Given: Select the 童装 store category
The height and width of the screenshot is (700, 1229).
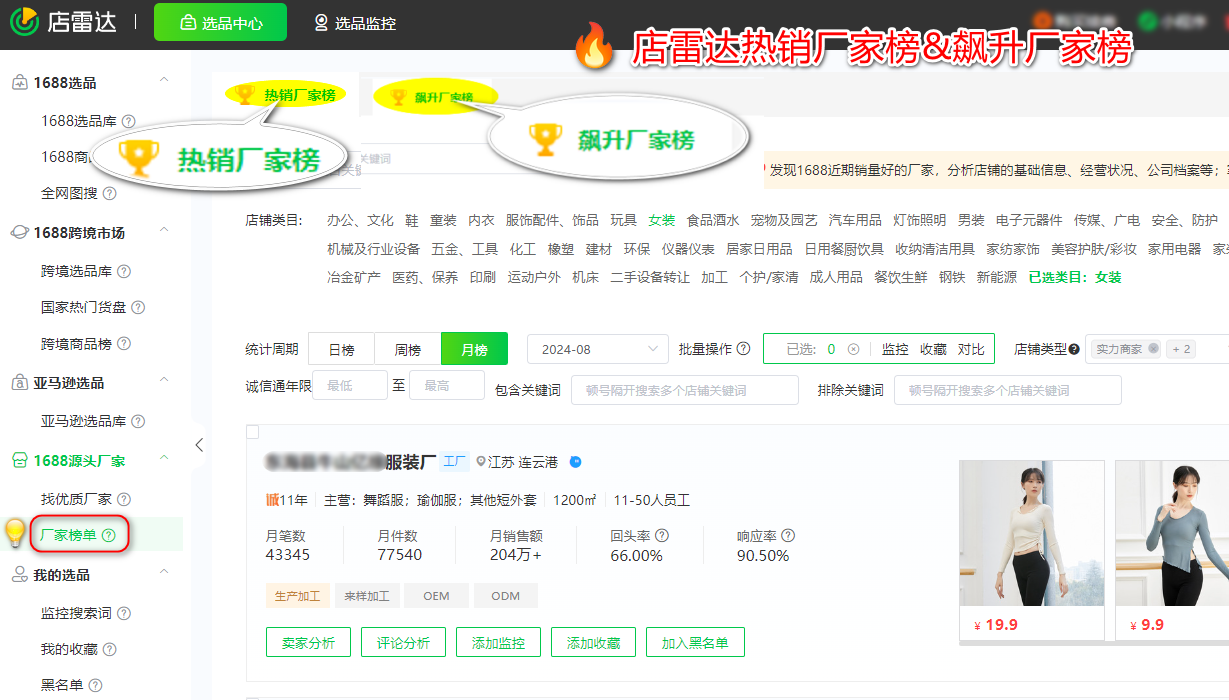Looking at the screenshot, I should 443,221.
